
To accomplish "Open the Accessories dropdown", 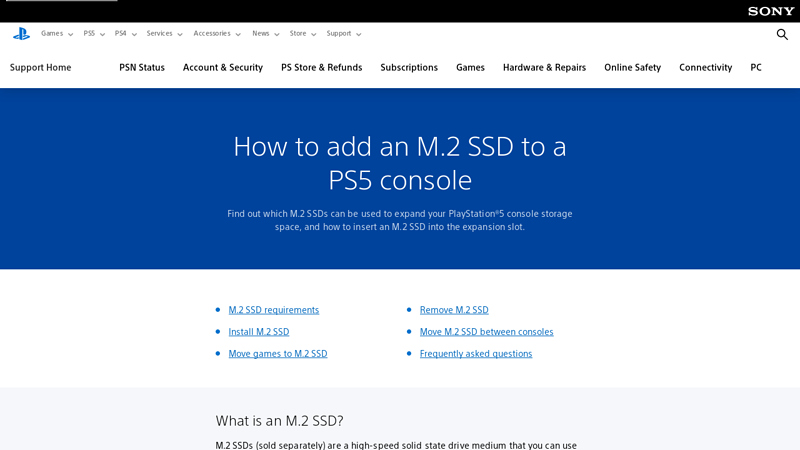I will 217,34.
